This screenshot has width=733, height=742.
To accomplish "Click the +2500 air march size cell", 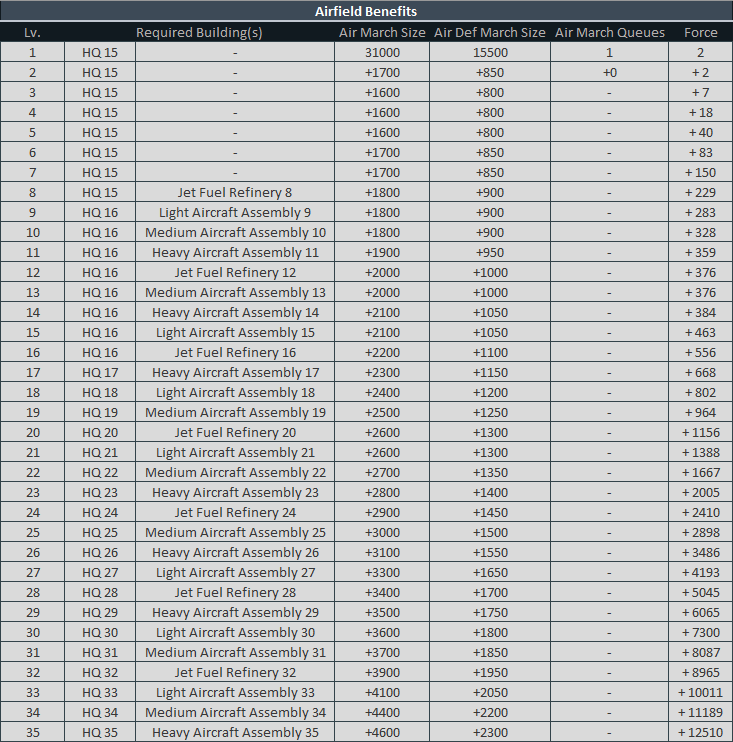I will point(382,412).
